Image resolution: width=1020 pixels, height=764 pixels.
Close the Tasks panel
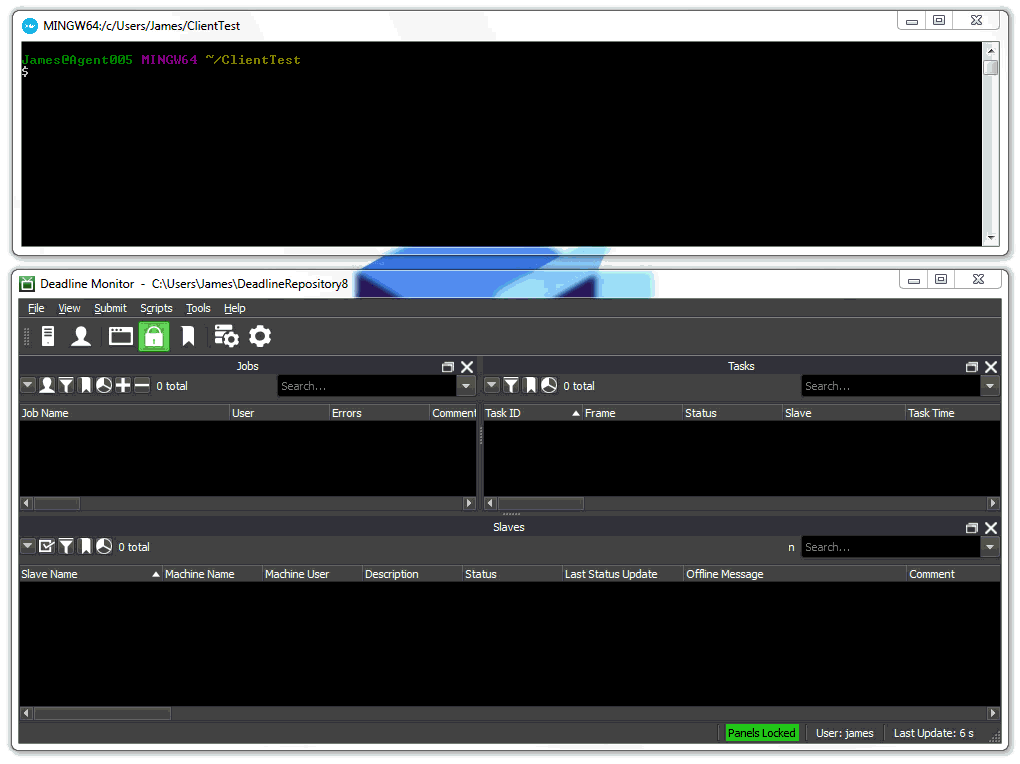(991, 367)
